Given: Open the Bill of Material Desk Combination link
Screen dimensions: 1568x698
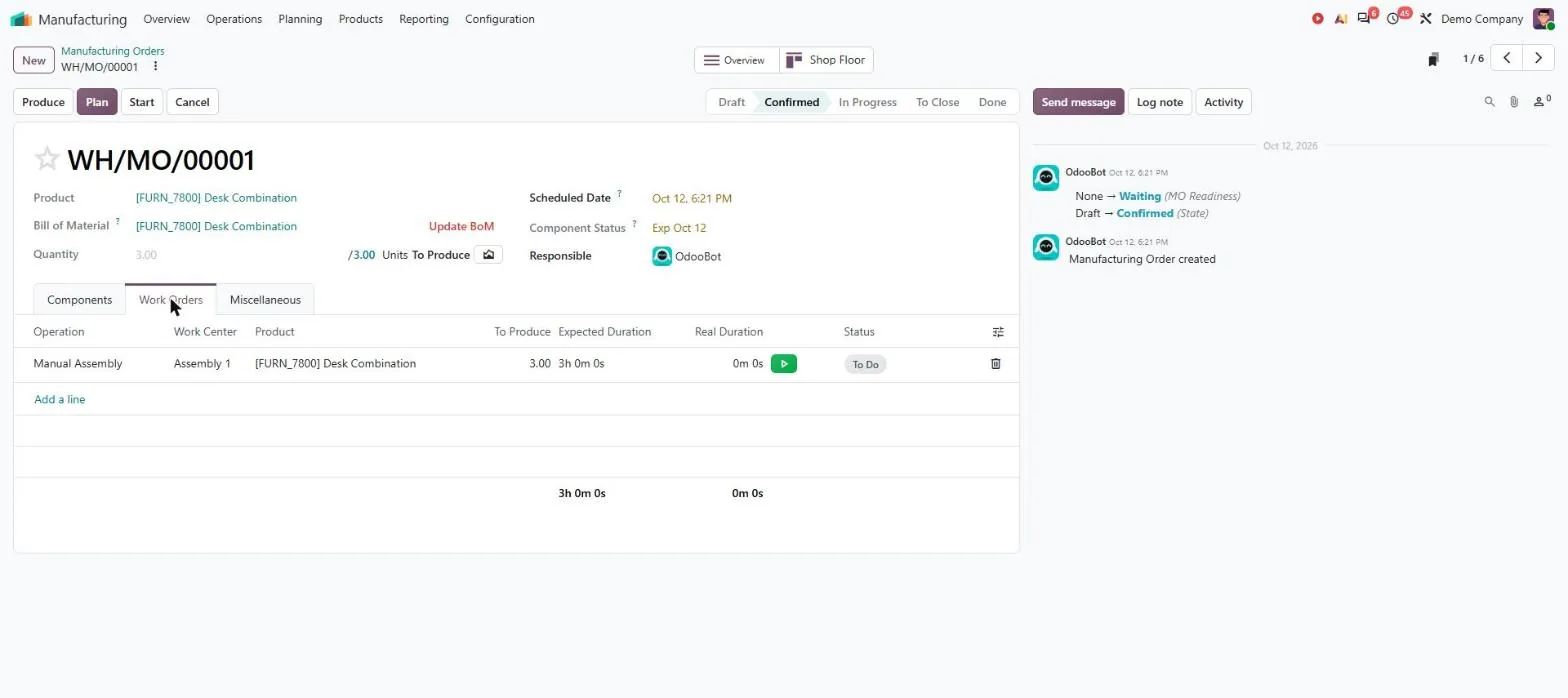Looking at the screenshot, I should click(x=216, y=226).
